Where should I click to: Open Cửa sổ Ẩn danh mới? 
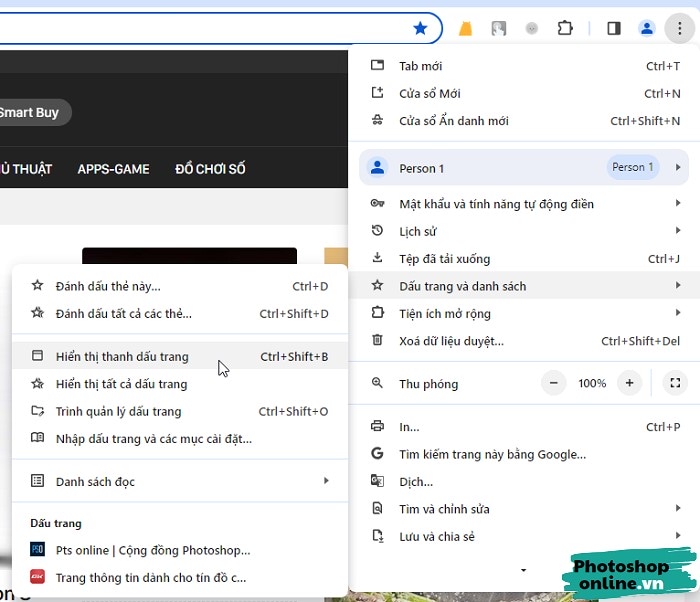524,121
